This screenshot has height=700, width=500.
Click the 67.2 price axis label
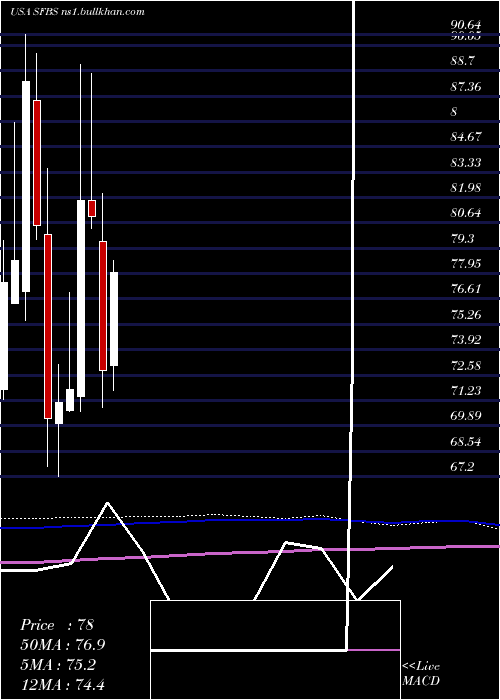coord(462,467)
